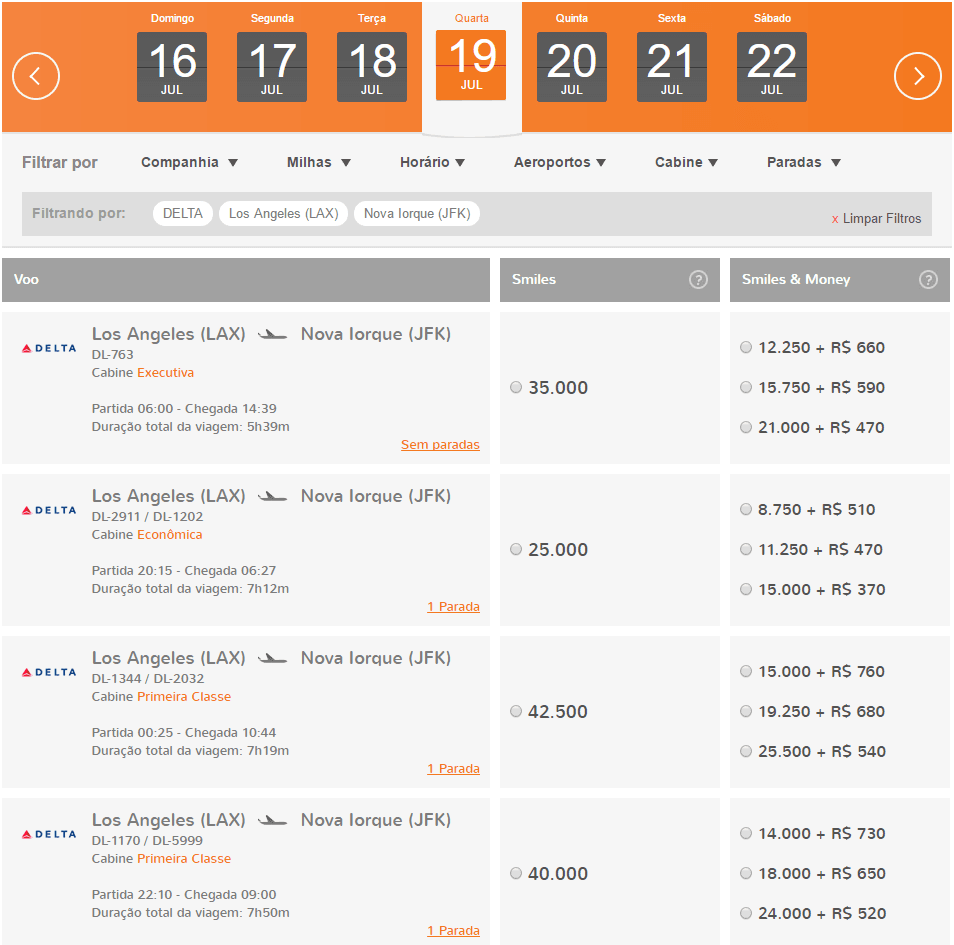
Task: Select Domingo 16 JUL date
Action: pyautogui.click(x=172, y=66)
